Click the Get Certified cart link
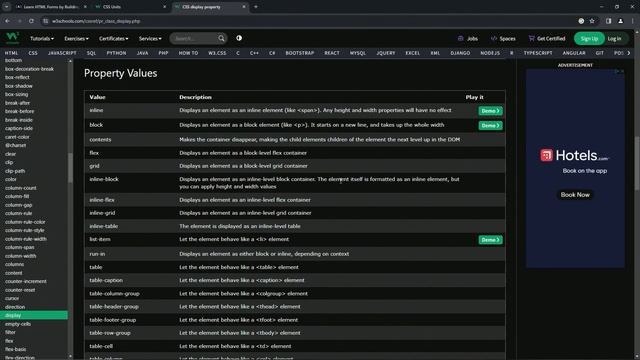Viewport: 640px width, 360px height. pyautogui.click(x=547, y=38)
